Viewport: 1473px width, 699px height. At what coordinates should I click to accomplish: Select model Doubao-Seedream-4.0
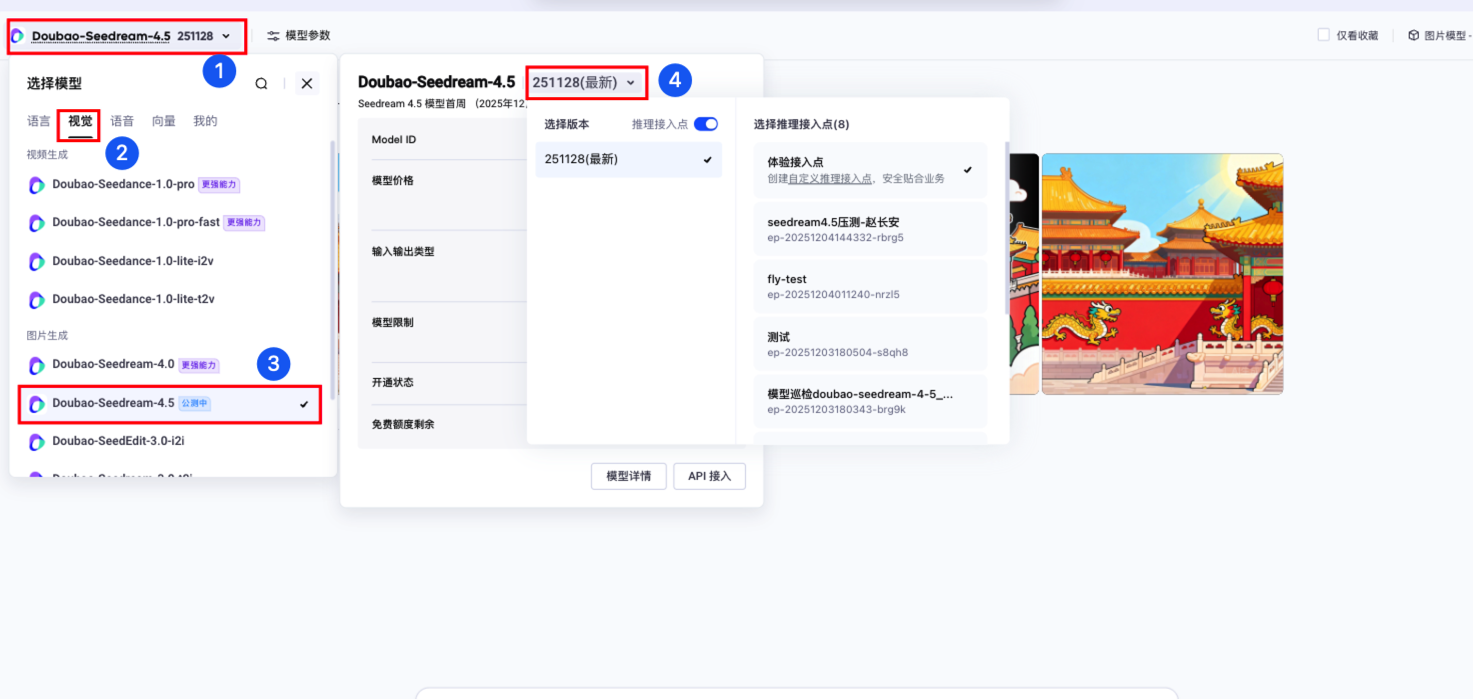[173, 365]
